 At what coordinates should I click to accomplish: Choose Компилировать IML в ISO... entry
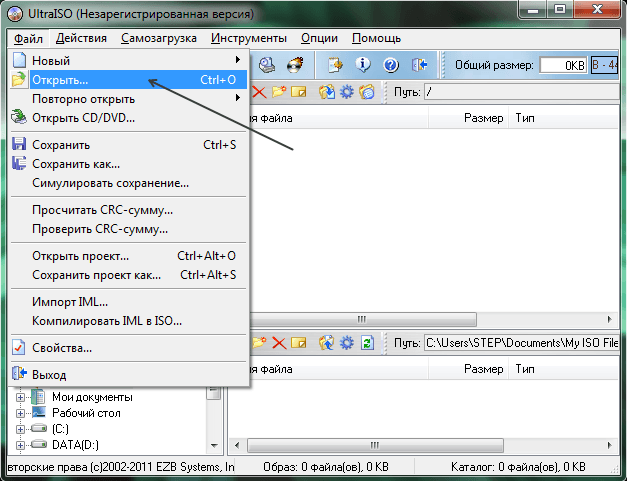click(x=128, y=321)
